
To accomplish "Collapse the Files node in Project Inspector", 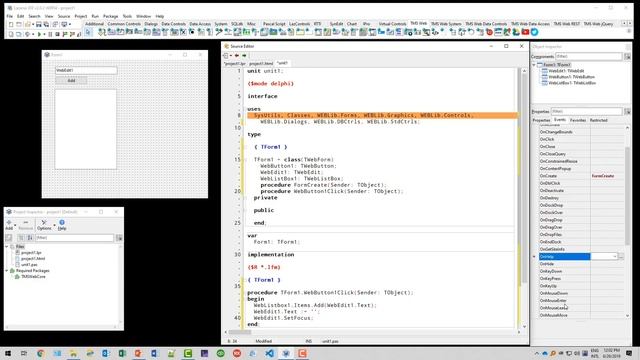I will click(7, 247).
